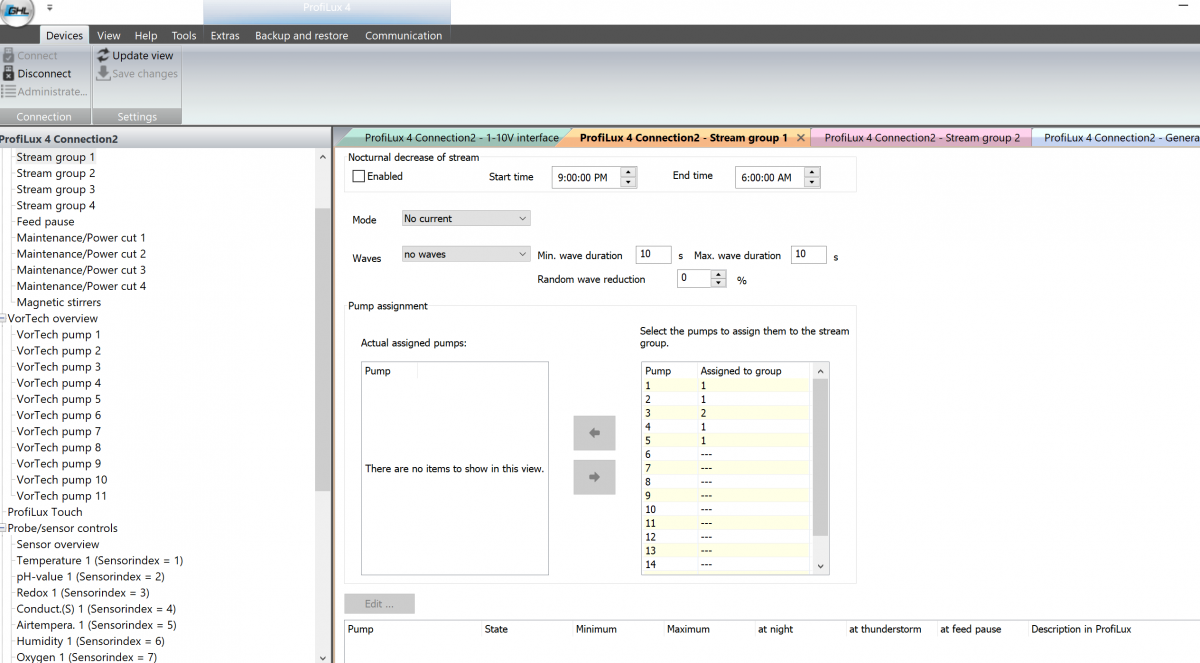
Task: Click the pump list scrollbar down arrow
Action: pos(821,566)
